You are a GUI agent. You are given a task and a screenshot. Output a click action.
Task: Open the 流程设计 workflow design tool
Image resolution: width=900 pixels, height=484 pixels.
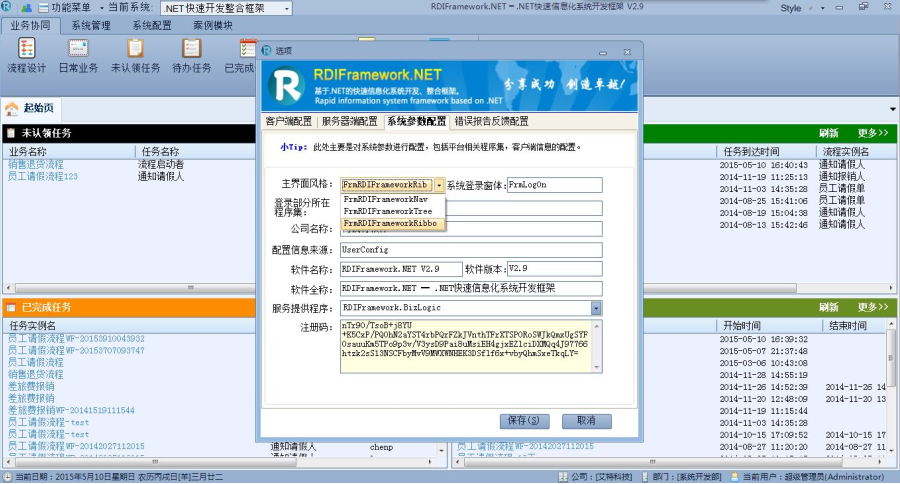pos(26,56)
